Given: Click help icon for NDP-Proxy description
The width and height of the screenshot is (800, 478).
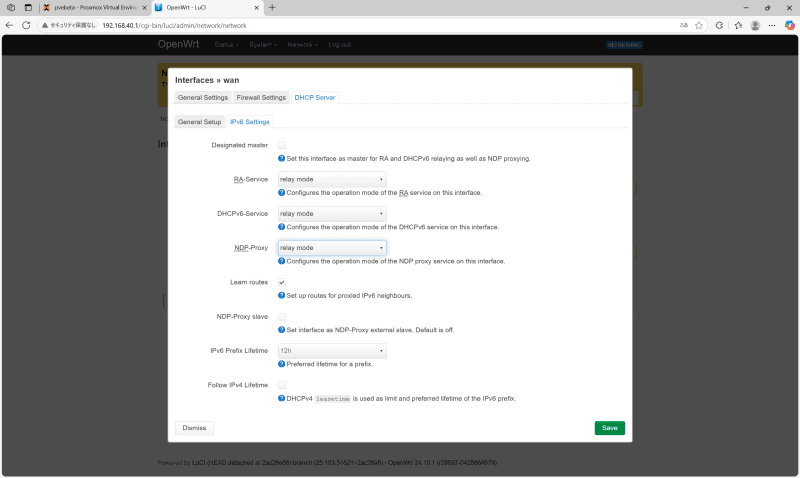Looking at the screenshot, I should (x=281, y=261).
